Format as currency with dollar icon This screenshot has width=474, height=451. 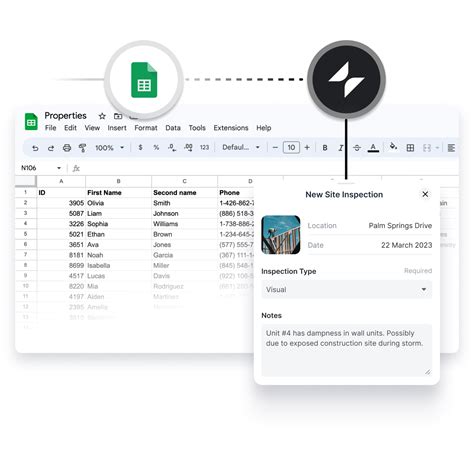(x=140, y=147)
